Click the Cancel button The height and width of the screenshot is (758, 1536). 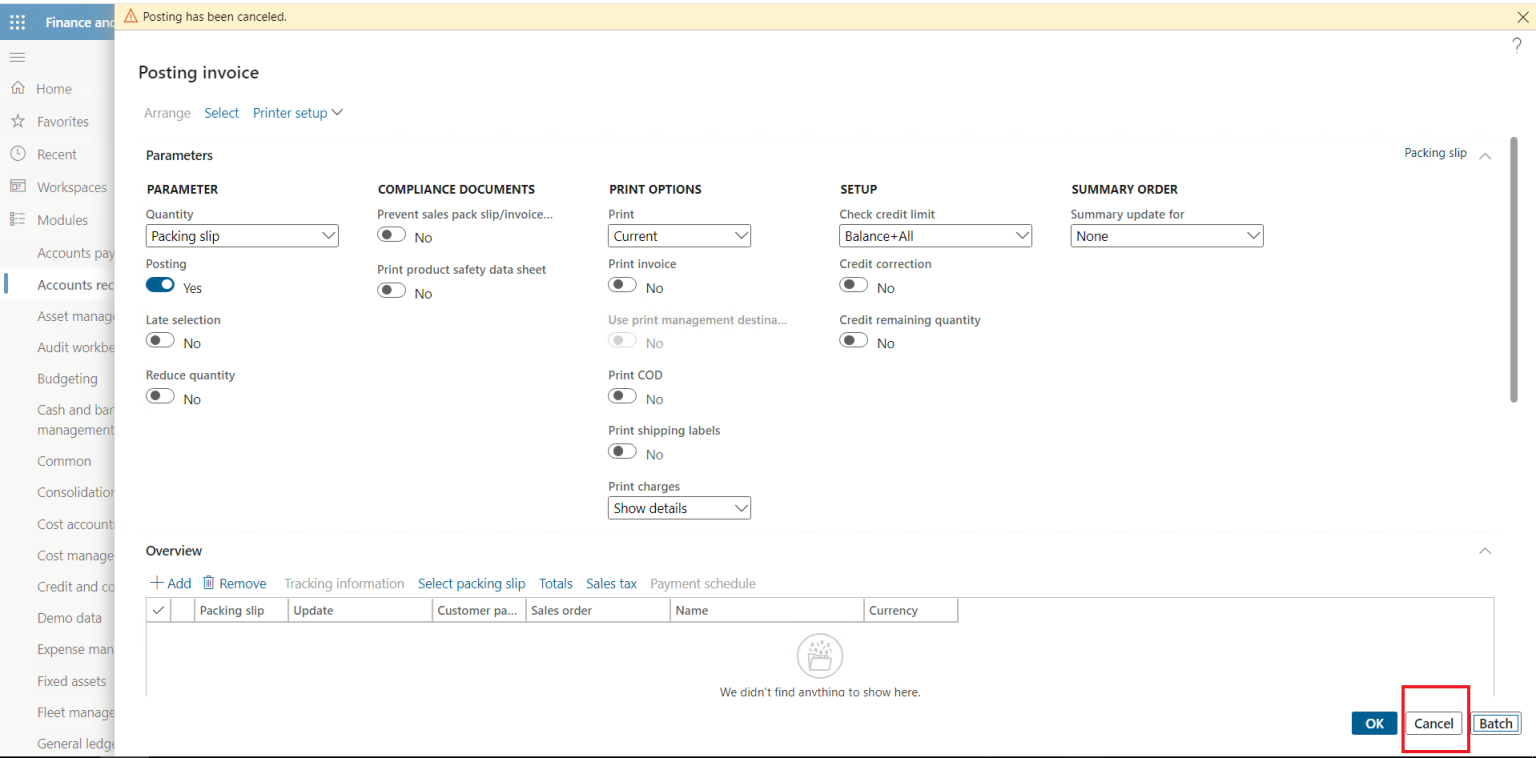(1433, 723)
